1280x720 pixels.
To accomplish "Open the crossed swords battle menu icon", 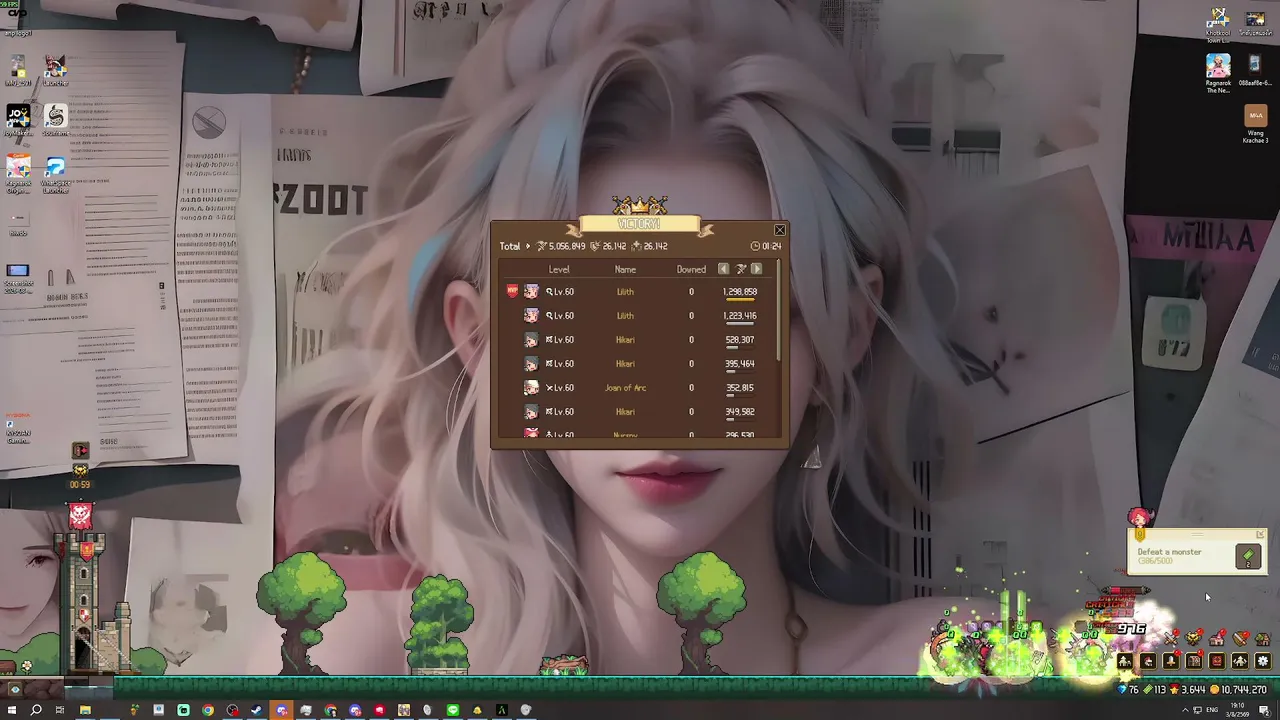I will [1171, 638].
